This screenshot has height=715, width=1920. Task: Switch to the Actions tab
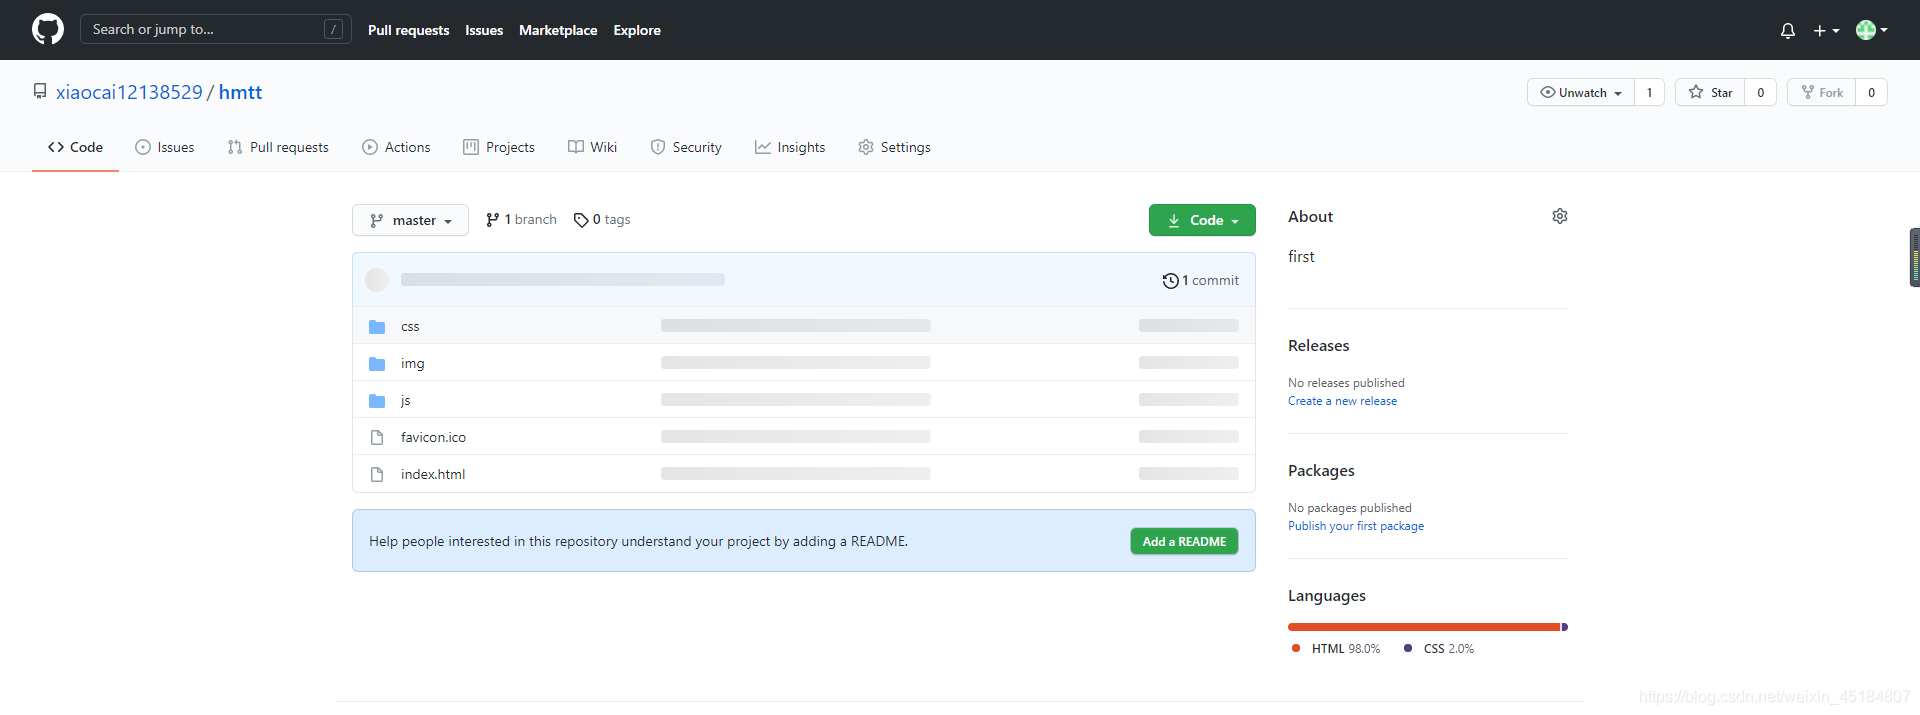(x=396, y=147)
